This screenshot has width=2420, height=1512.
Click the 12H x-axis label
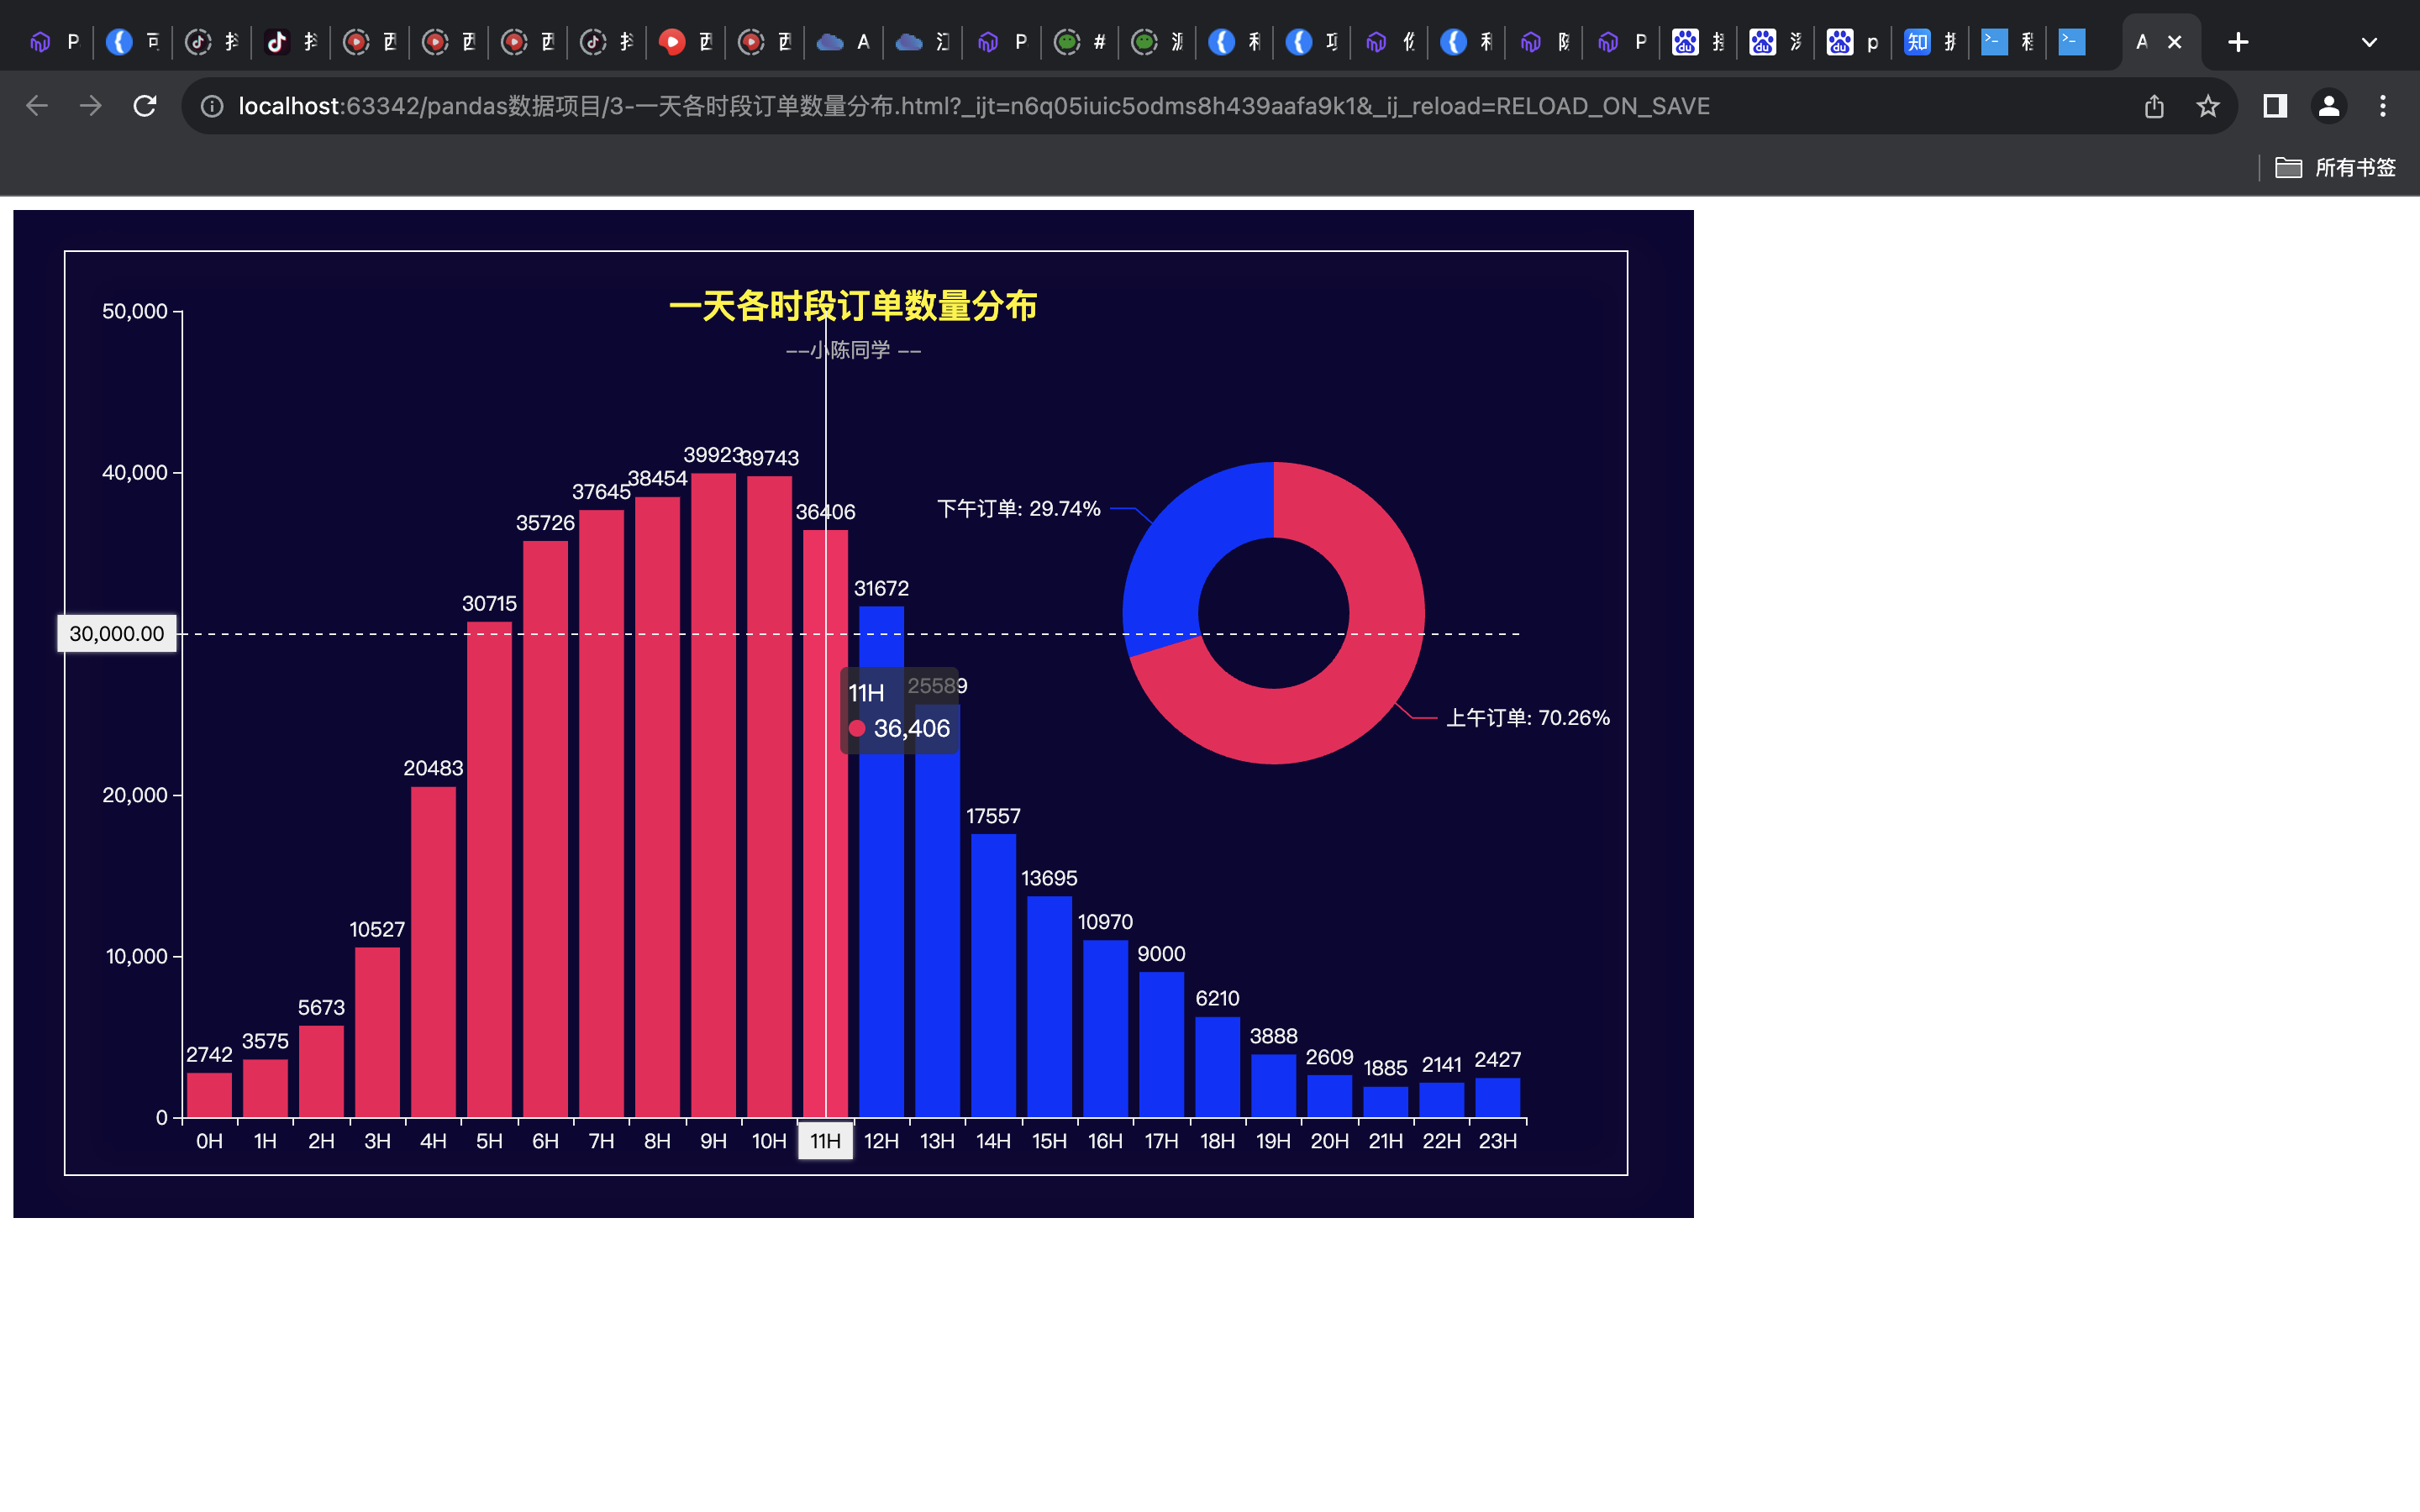click(881, 1141)
